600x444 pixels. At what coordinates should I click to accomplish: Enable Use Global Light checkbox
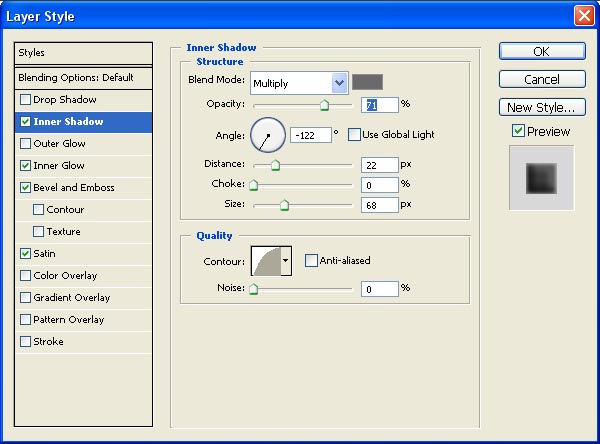pos(354,135)
